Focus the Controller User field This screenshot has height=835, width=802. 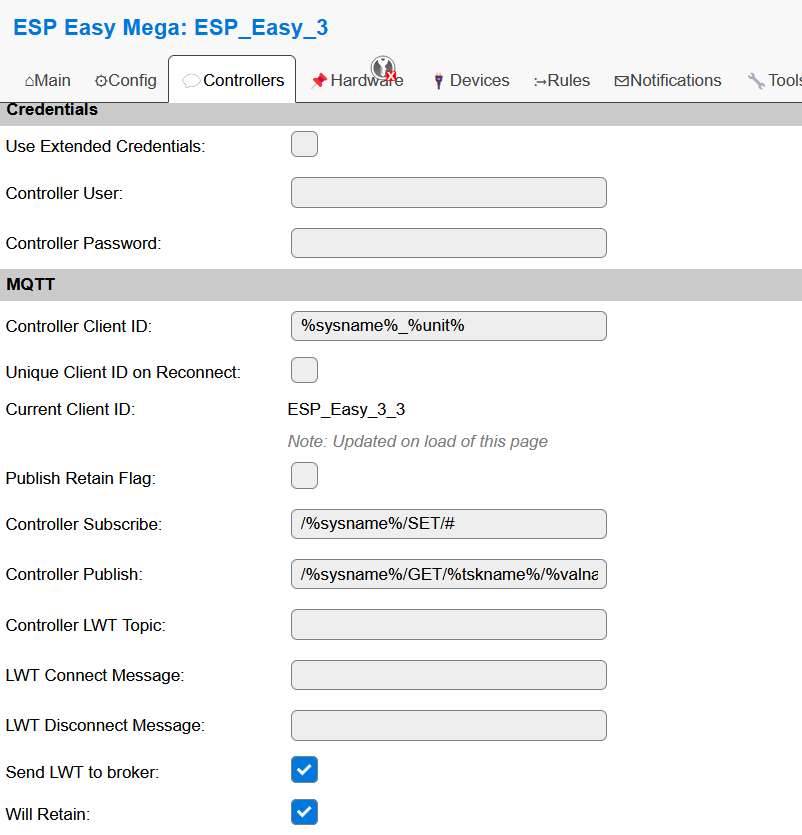pos(448,192)
